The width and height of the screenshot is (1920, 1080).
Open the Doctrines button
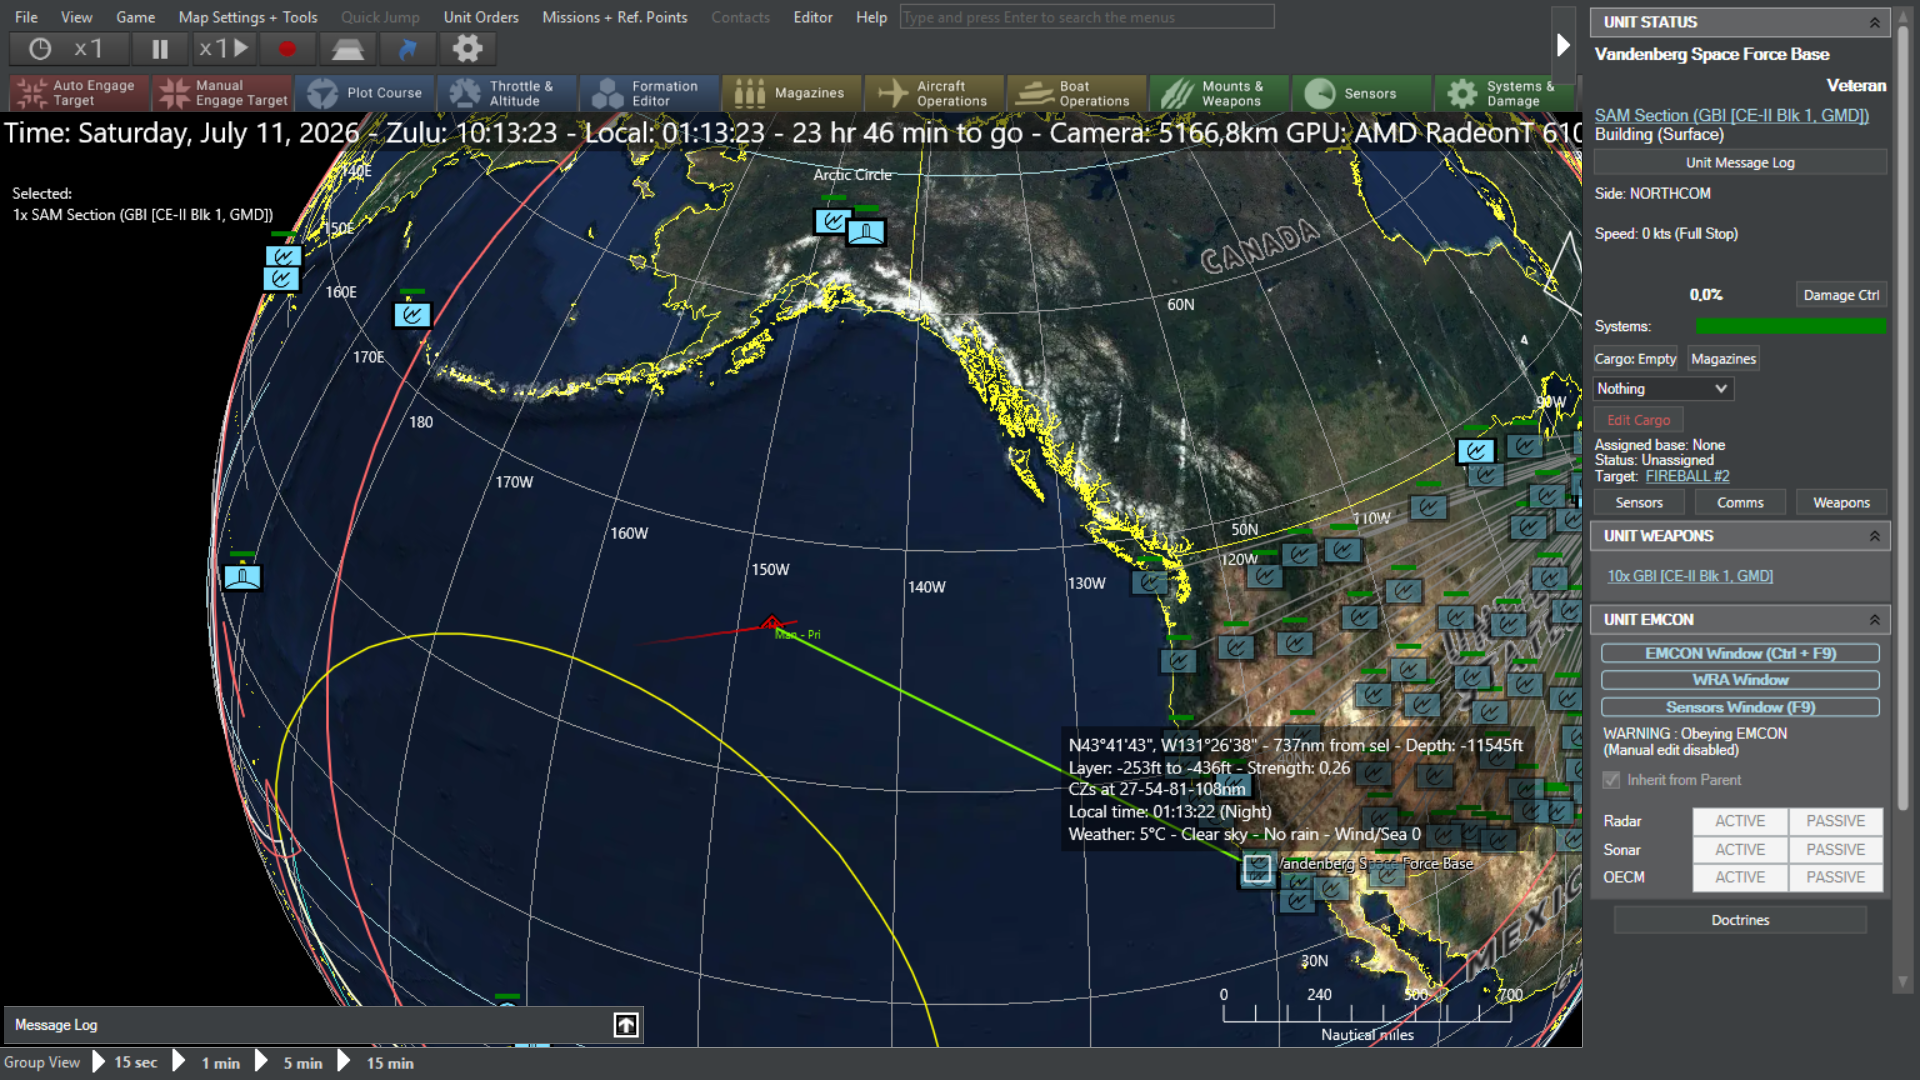click(1740, 920)
